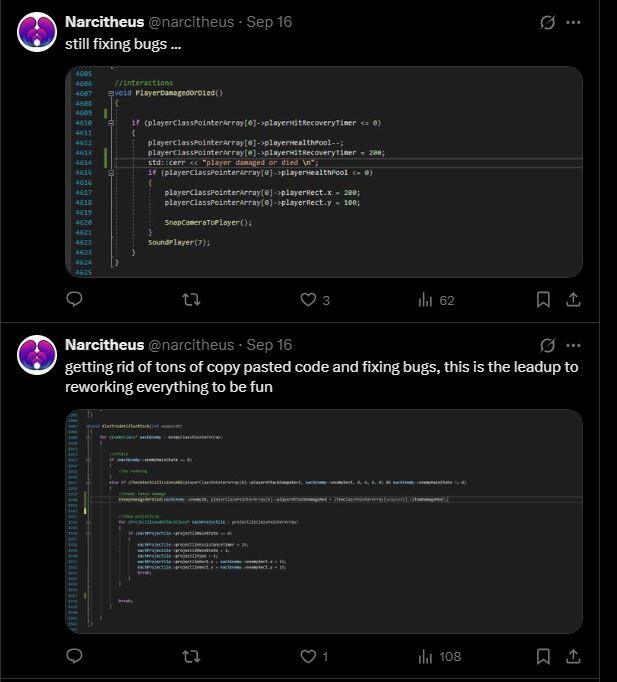Screen dimensions: 617x682
Task: Share the copy pasted code post
Action: tap(573, 656)
